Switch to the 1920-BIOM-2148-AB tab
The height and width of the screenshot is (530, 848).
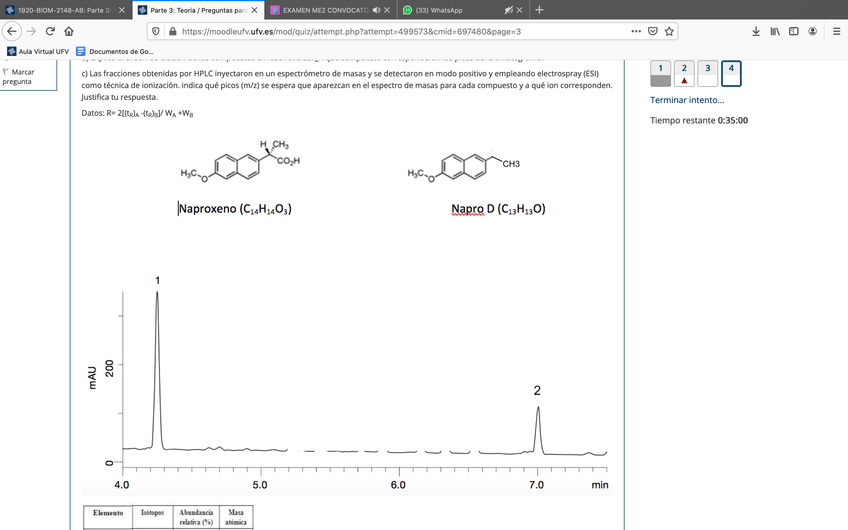60,10
